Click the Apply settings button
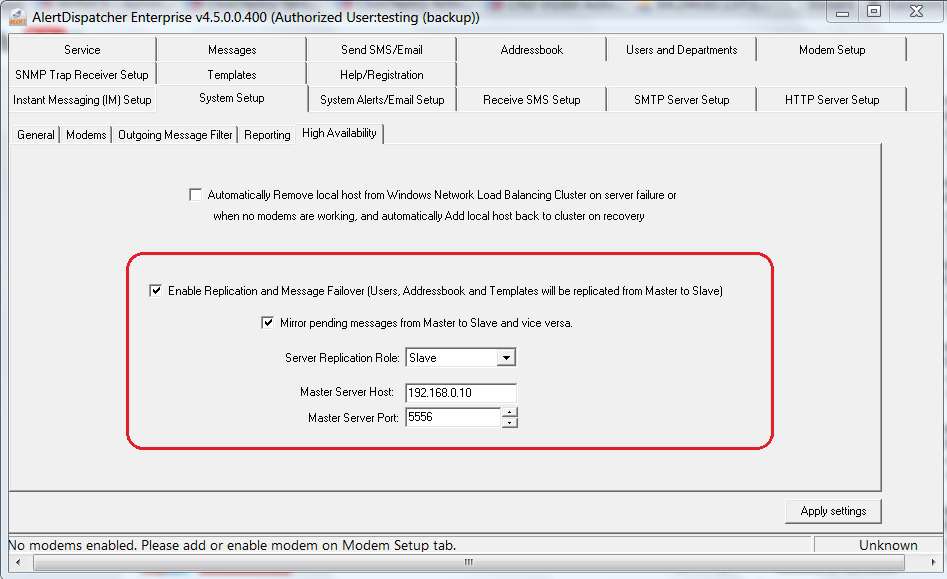This screenshot has width=947, height=579. coord(833,511)
